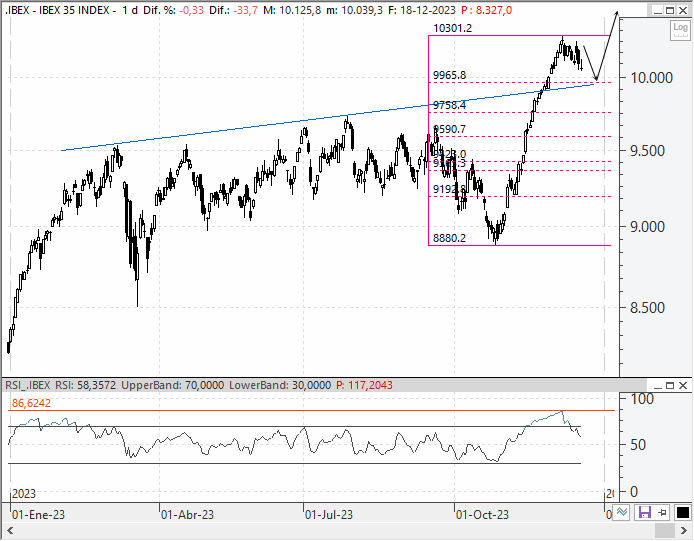Viewport: 694px width, 541px height.
Task: Click the F: 18-12-2023 date in header
Action: click(422, 10)
